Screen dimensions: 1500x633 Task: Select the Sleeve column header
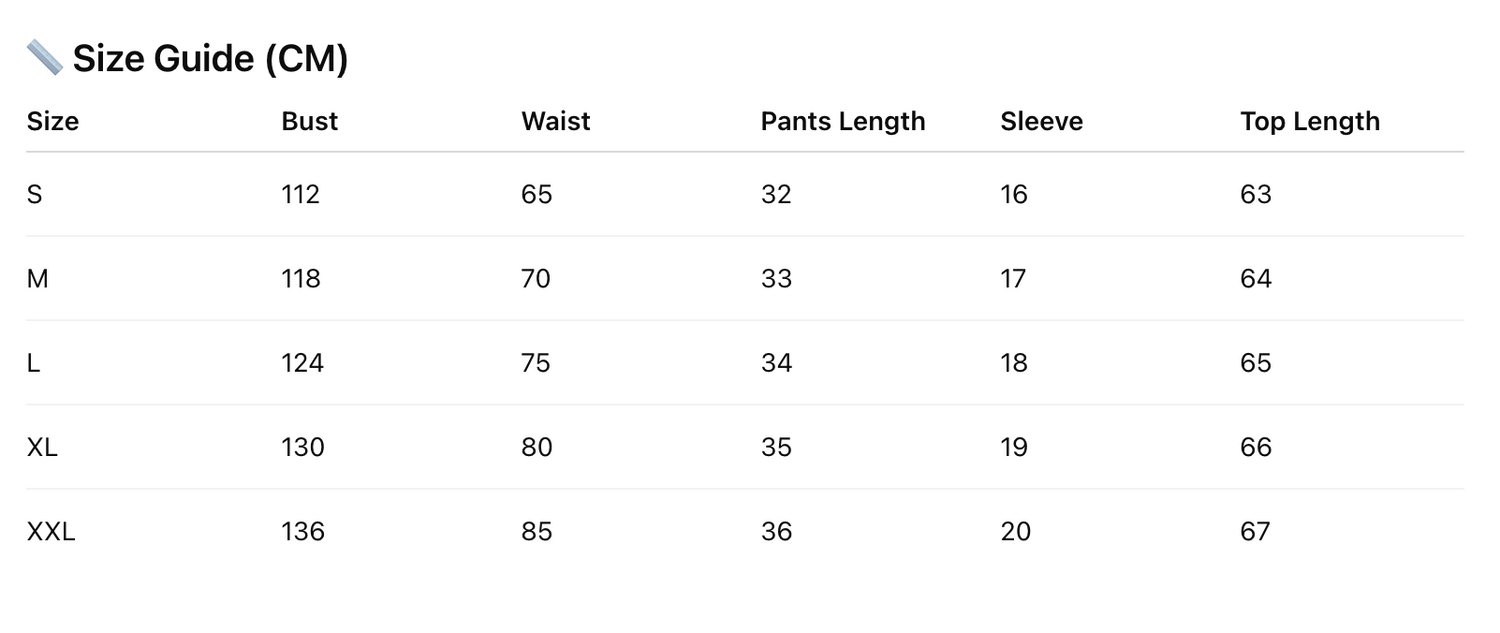pos(1042,122)
